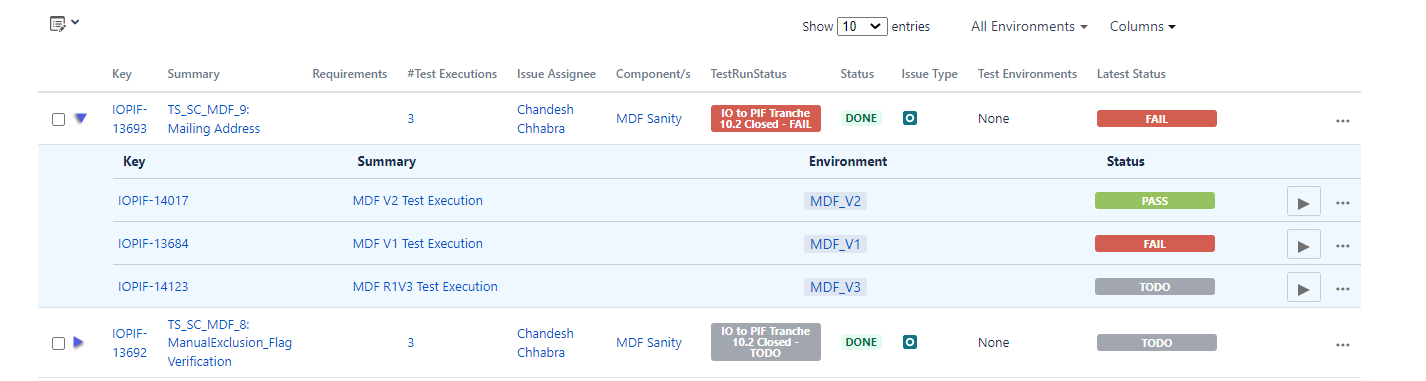Viewport: 1426px width, 381px height.
Task: Click Latest Status FAIL bar for IOPIF-13693
Action: click(1157, 119)
